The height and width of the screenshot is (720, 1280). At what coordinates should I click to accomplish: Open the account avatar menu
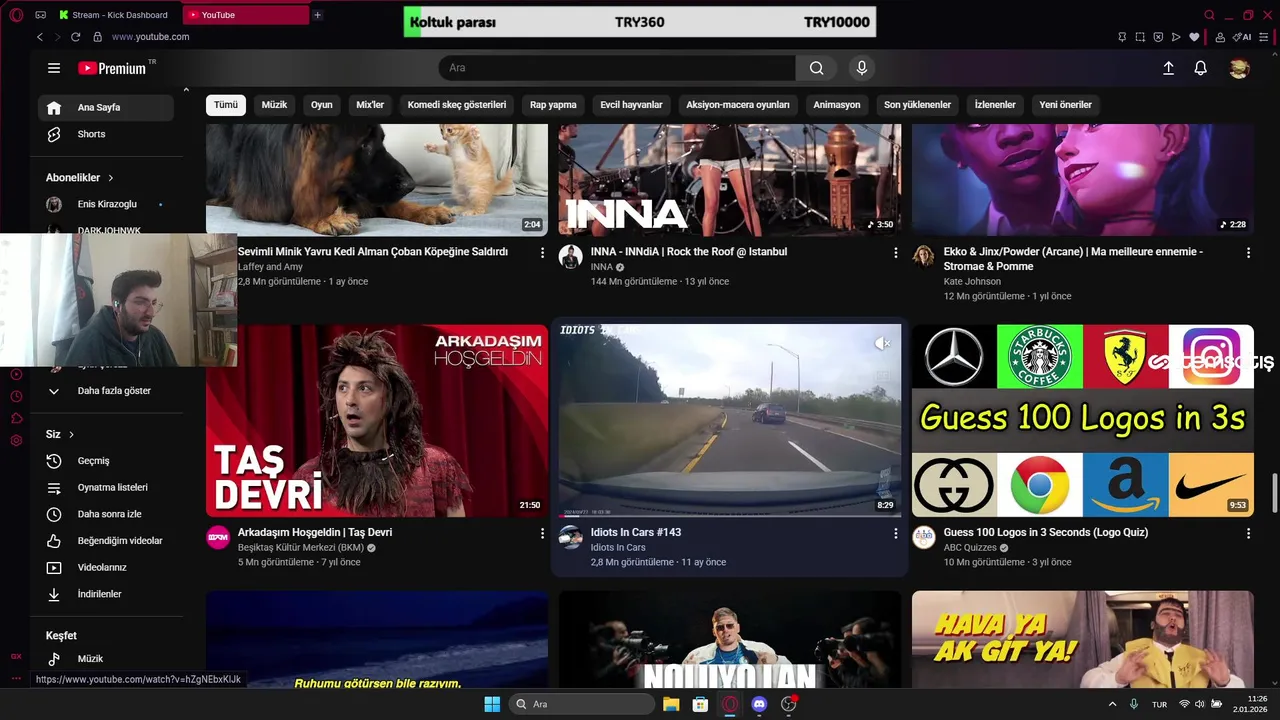coord(1239,68)
